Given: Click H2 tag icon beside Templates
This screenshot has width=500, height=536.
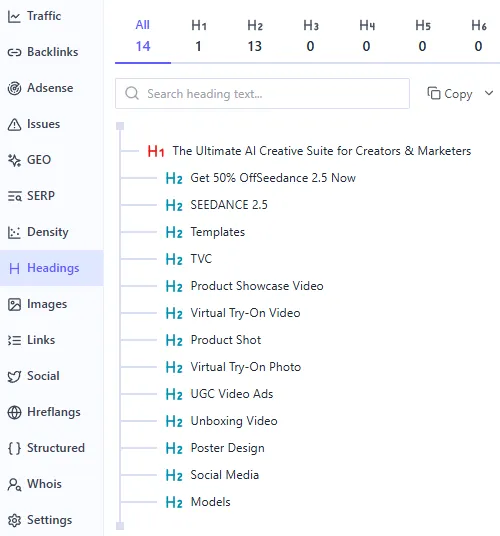Looking at the screenshot, I should pos(174,232).
